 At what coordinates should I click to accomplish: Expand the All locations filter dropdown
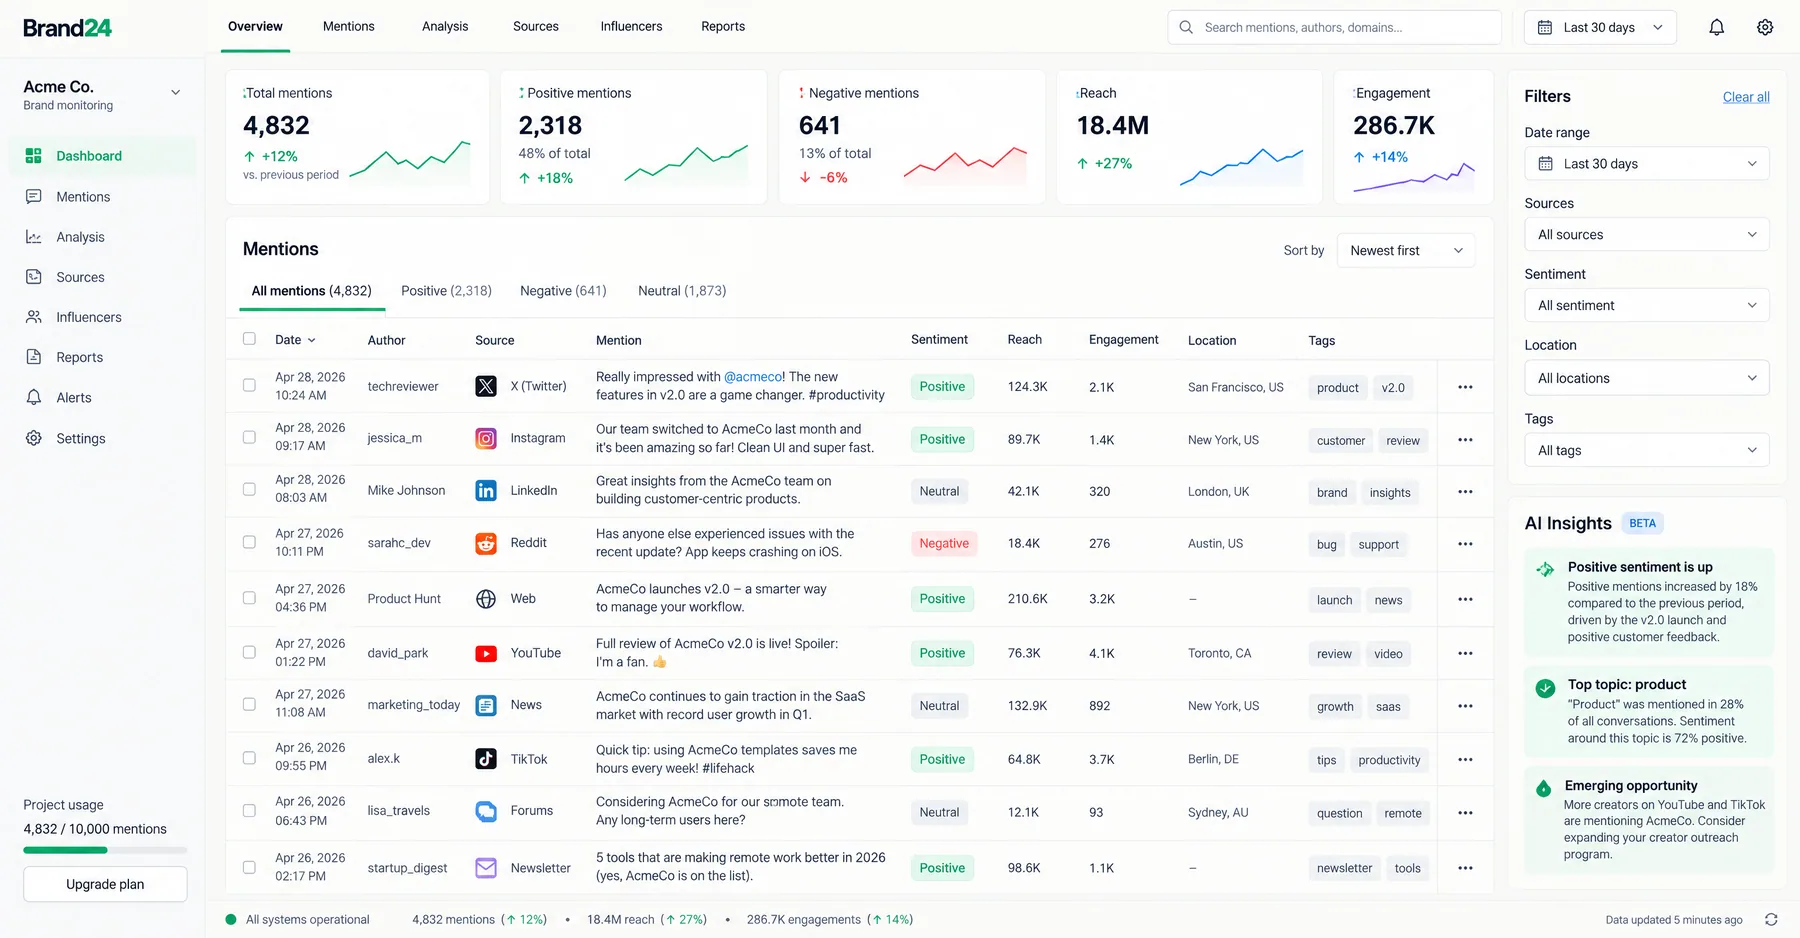[x=1647, y=378]
